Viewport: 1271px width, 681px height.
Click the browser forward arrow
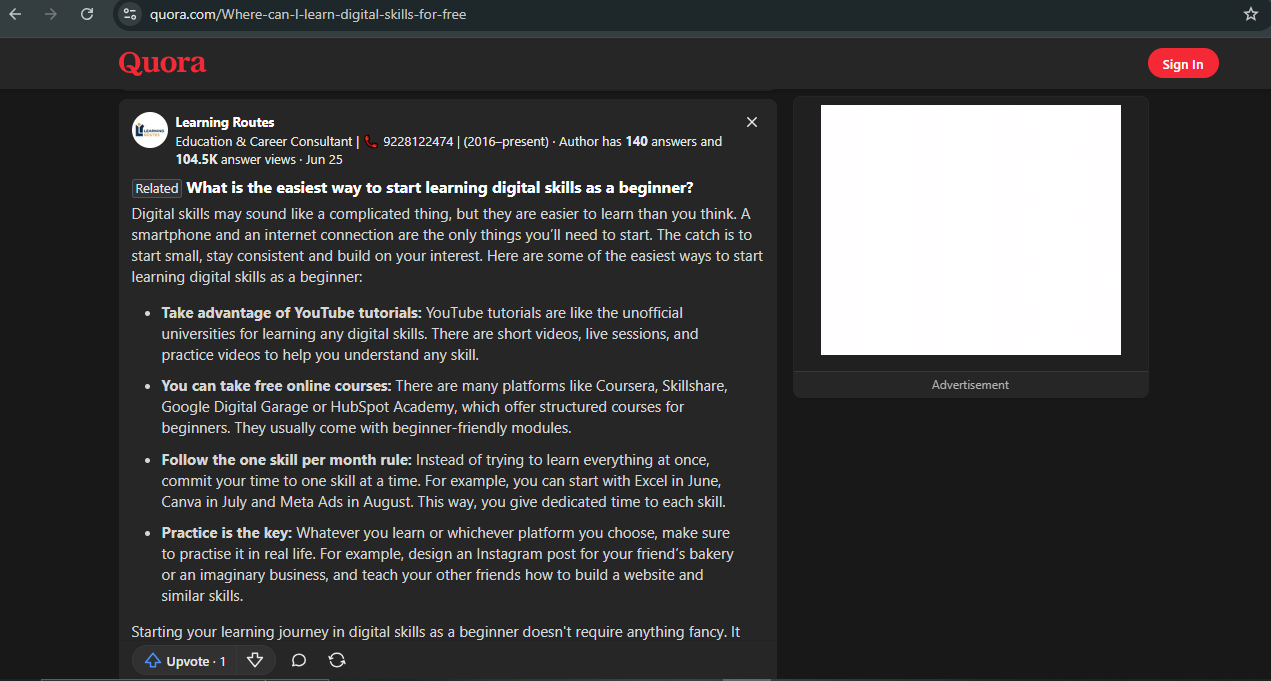pyautogui.click(x=50, y=14)
